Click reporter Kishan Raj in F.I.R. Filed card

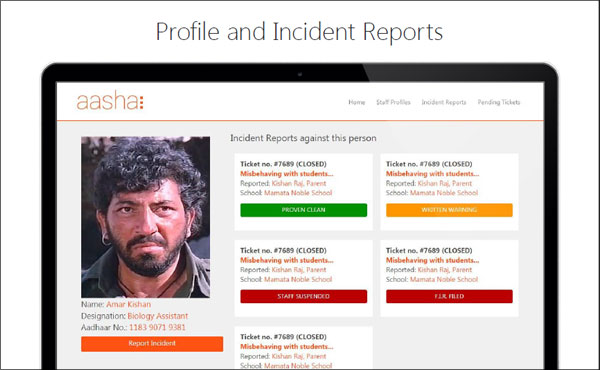(445, 270)
